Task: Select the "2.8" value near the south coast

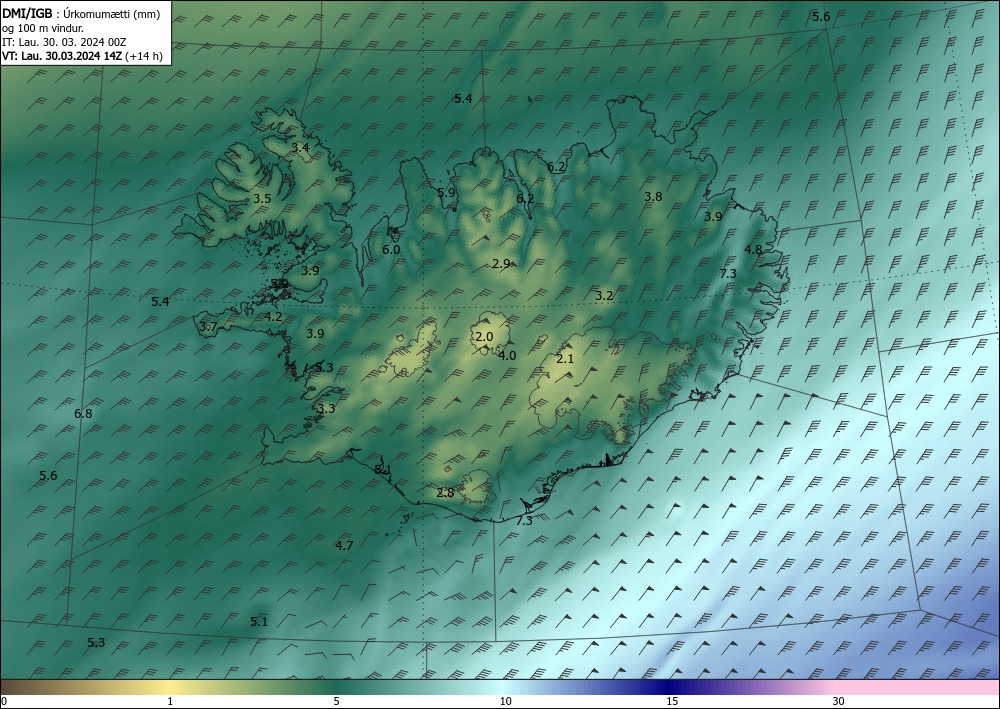Action: coord(445,492)
